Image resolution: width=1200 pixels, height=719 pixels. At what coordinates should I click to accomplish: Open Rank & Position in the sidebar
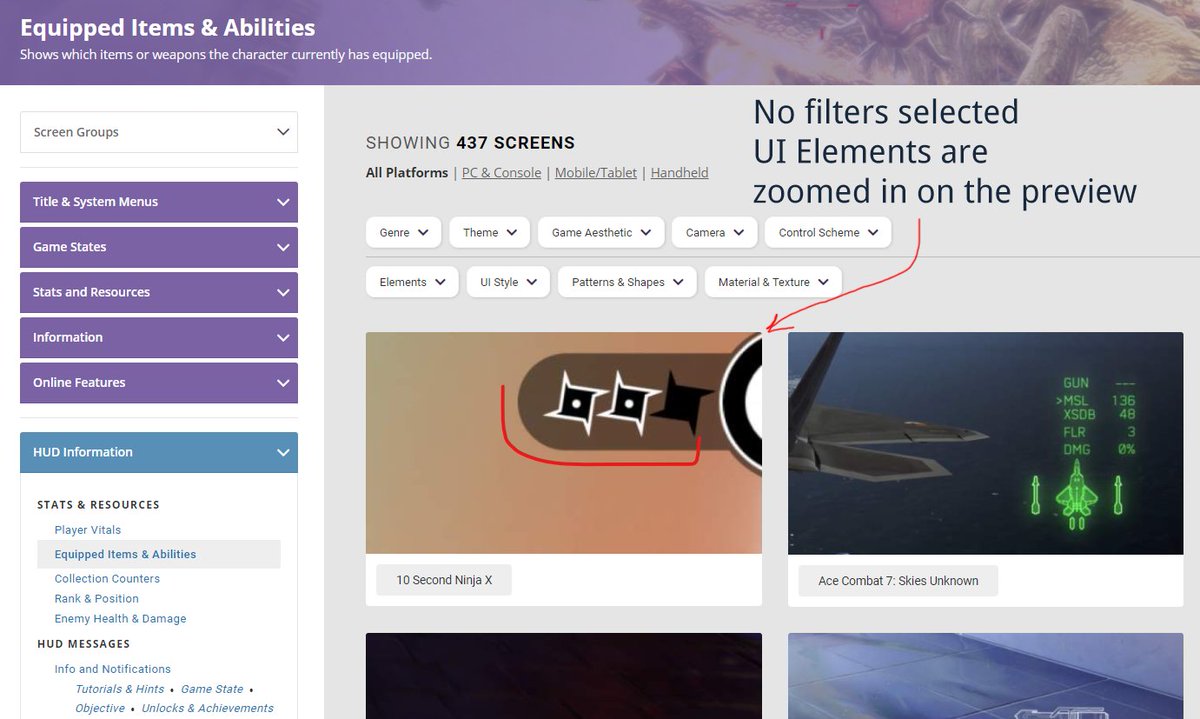pyautogui.click(x=97, y=599)
